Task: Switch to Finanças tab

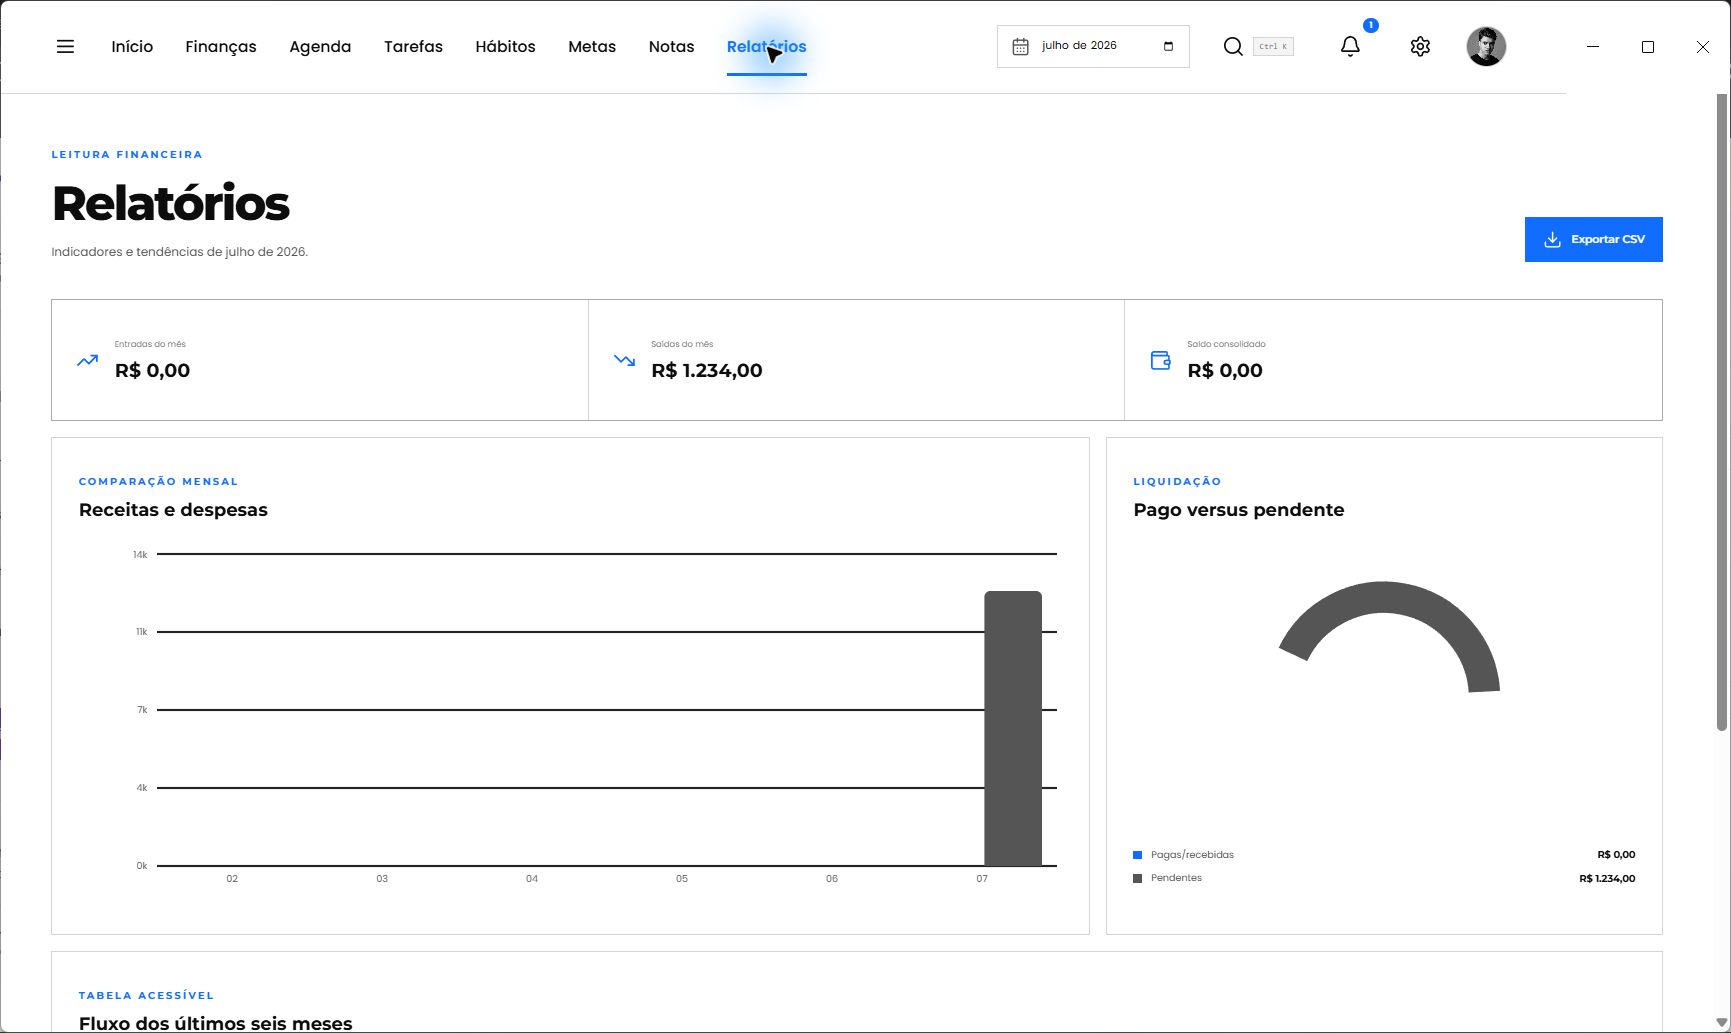Action: pyautogui.click(x=221, y=47)
